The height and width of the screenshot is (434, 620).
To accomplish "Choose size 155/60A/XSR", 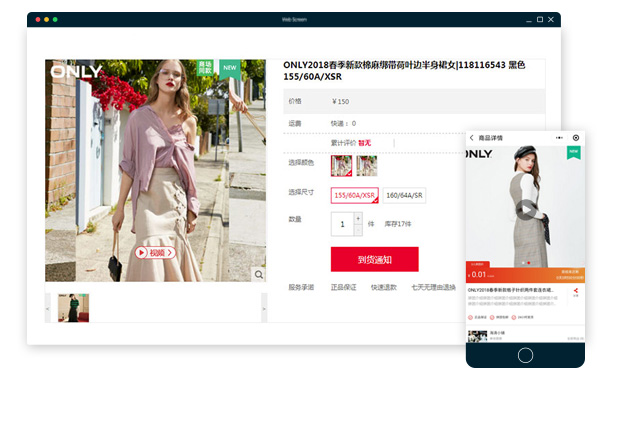I will pos(355,195).
